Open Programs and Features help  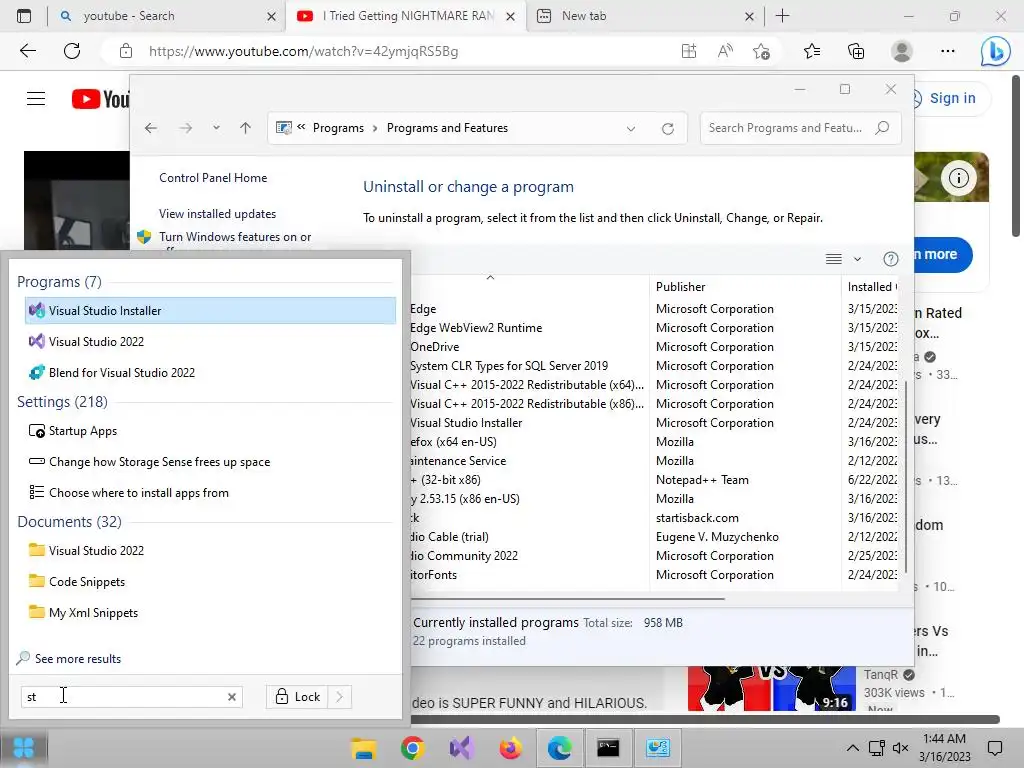(891, 259)
